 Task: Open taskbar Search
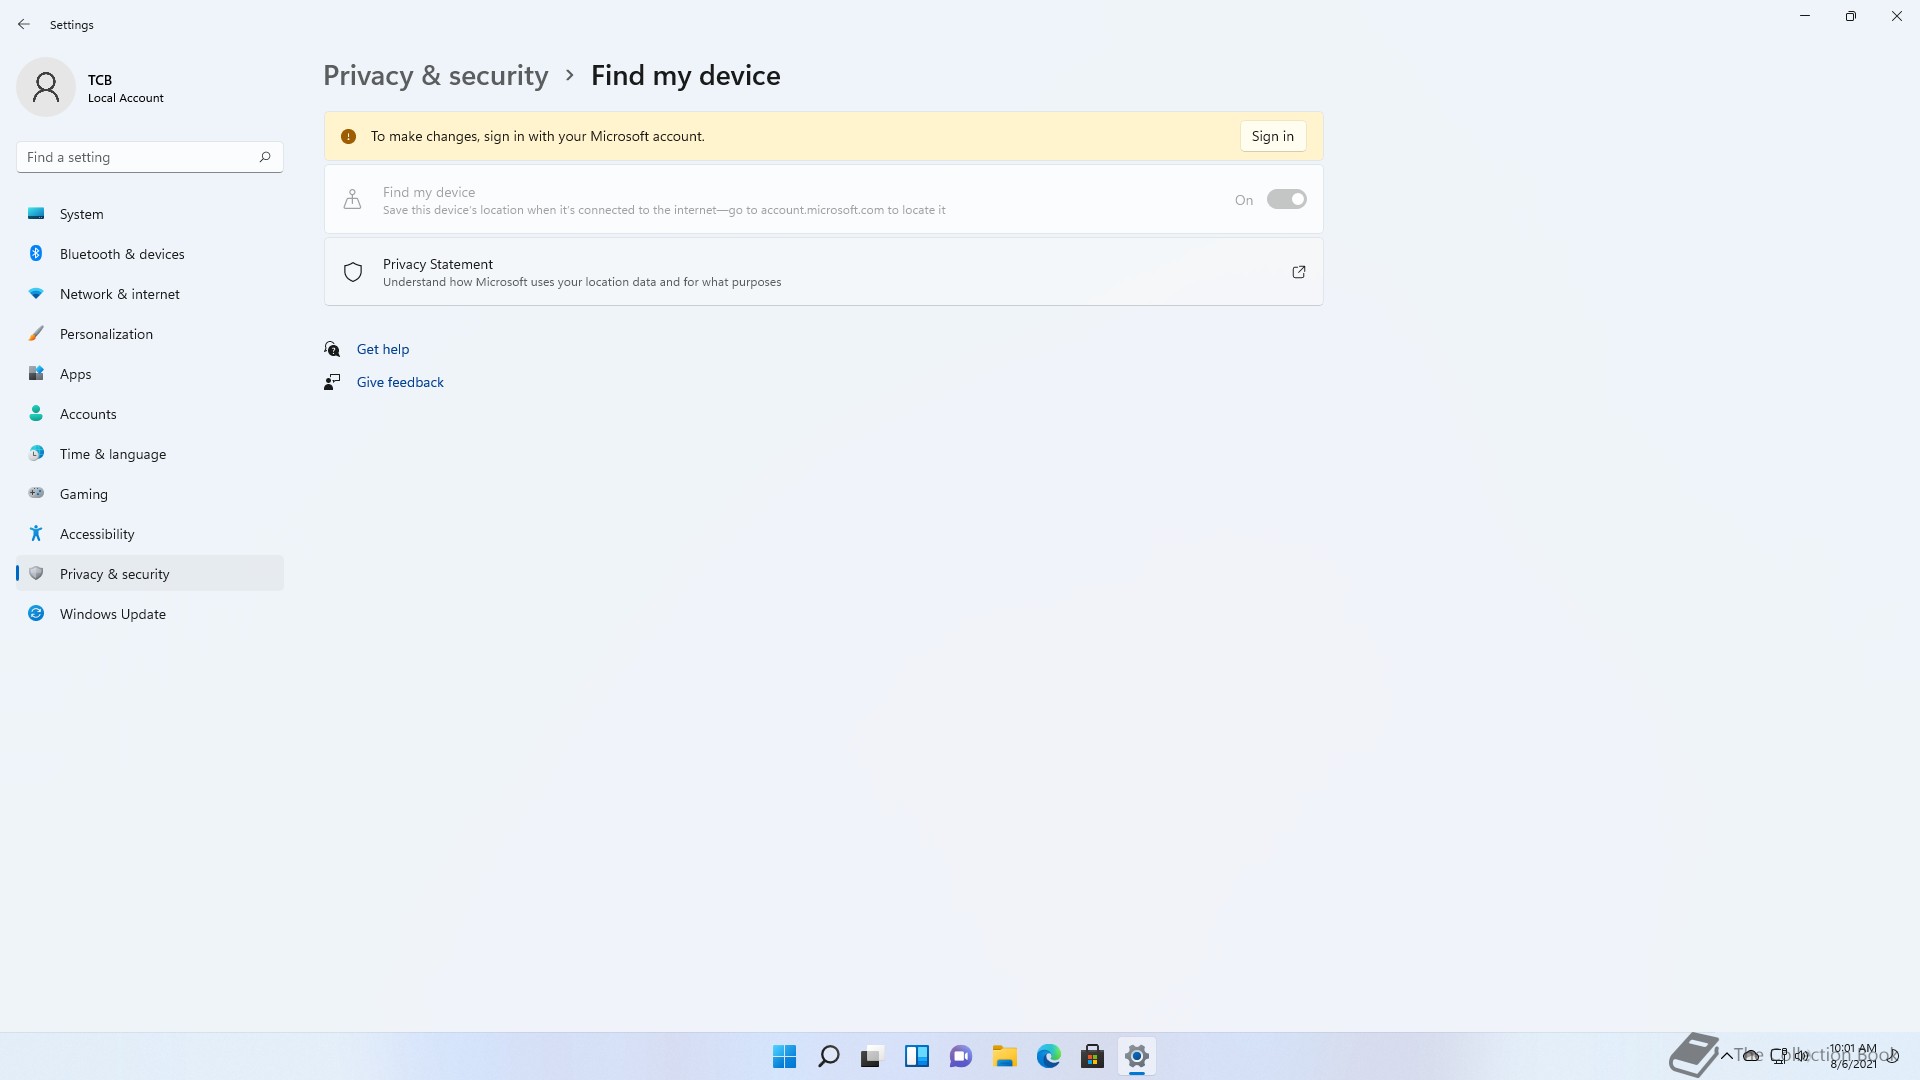click(x=828, y=1056)
